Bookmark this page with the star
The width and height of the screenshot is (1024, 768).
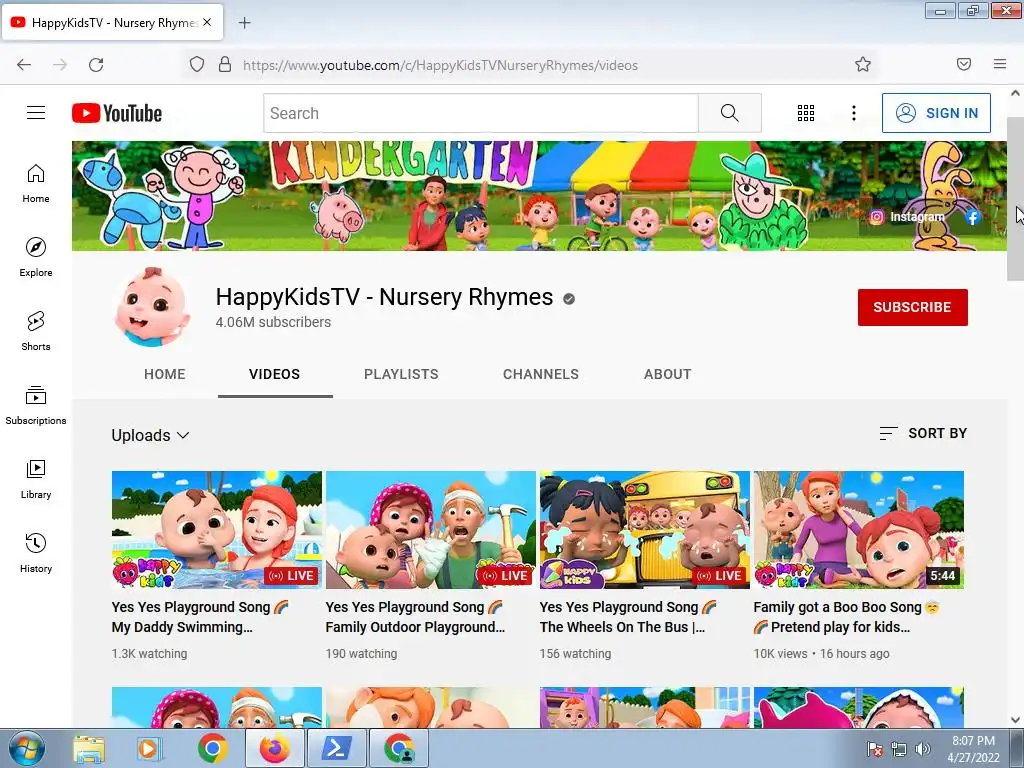click(x=863, y=65)
